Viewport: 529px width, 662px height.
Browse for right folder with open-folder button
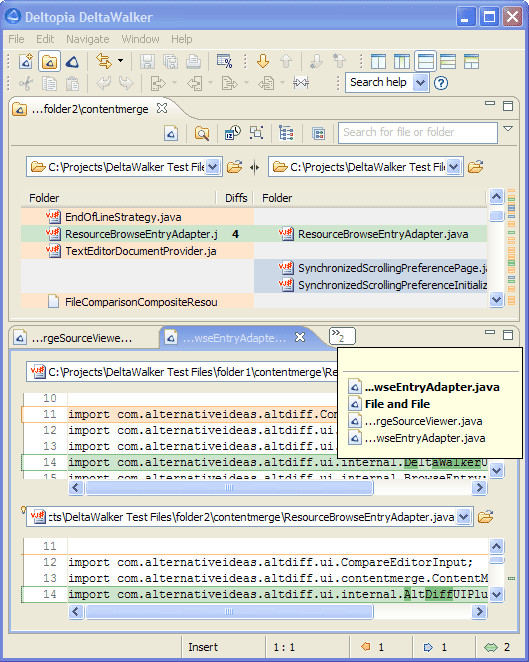(x=475, y=167)
